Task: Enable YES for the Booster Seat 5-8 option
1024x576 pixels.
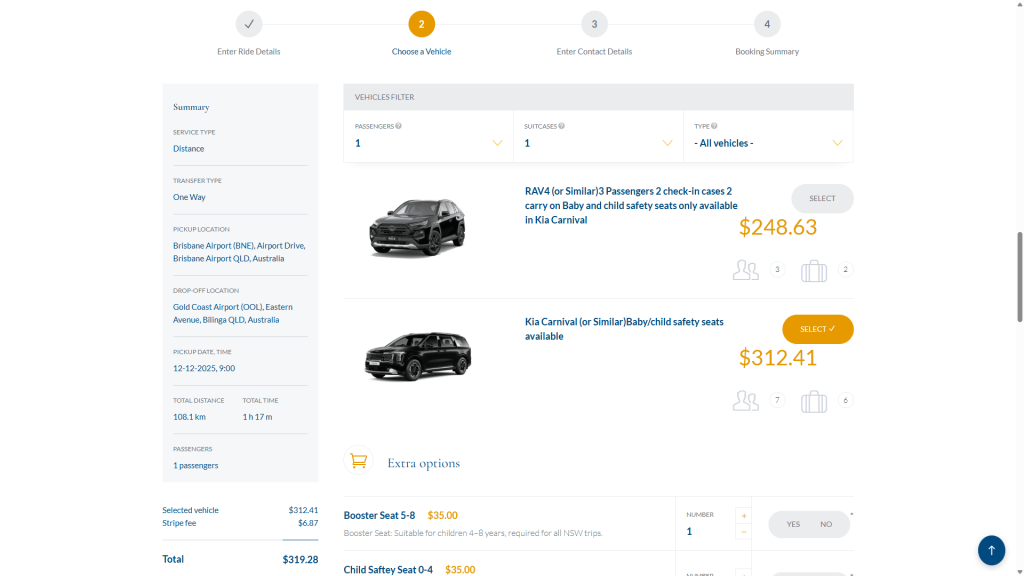Action: tap(793, 524)
